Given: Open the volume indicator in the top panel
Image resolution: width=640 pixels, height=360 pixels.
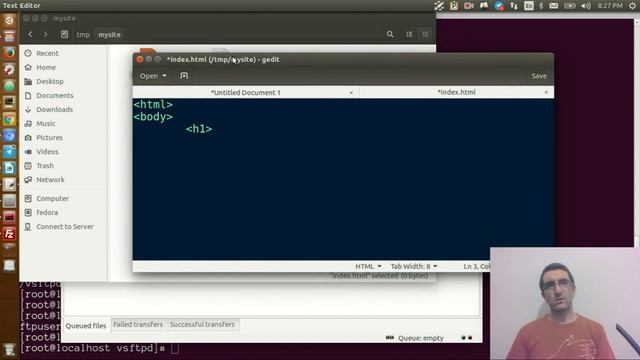Looking at the screenshot, I should pos(586,6).
